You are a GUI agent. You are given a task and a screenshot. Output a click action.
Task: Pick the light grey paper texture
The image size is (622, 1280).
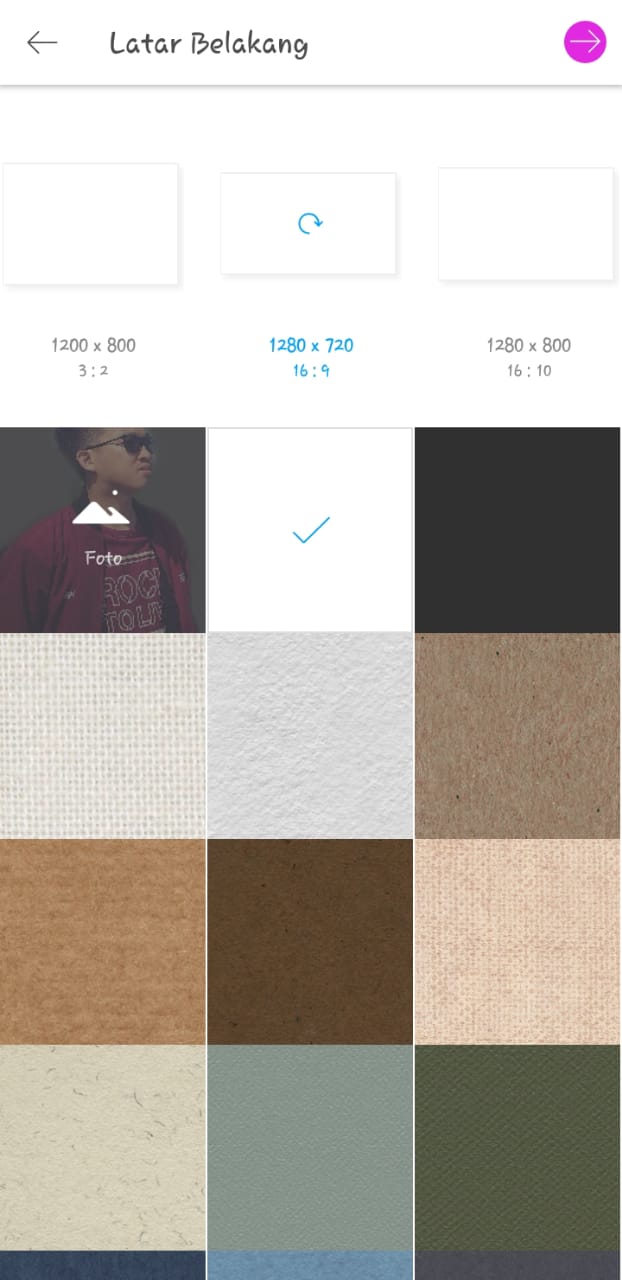(x=310, y=736)
